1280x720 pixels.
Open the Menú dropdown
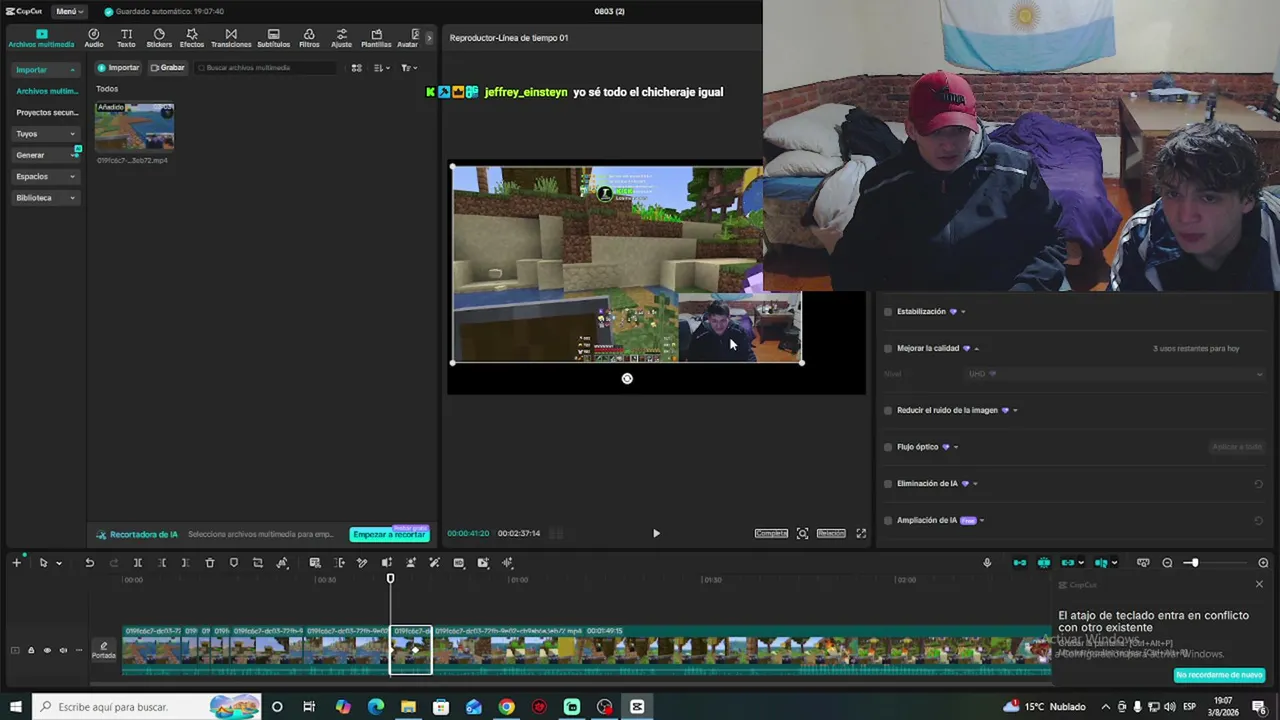click(68, 11)
